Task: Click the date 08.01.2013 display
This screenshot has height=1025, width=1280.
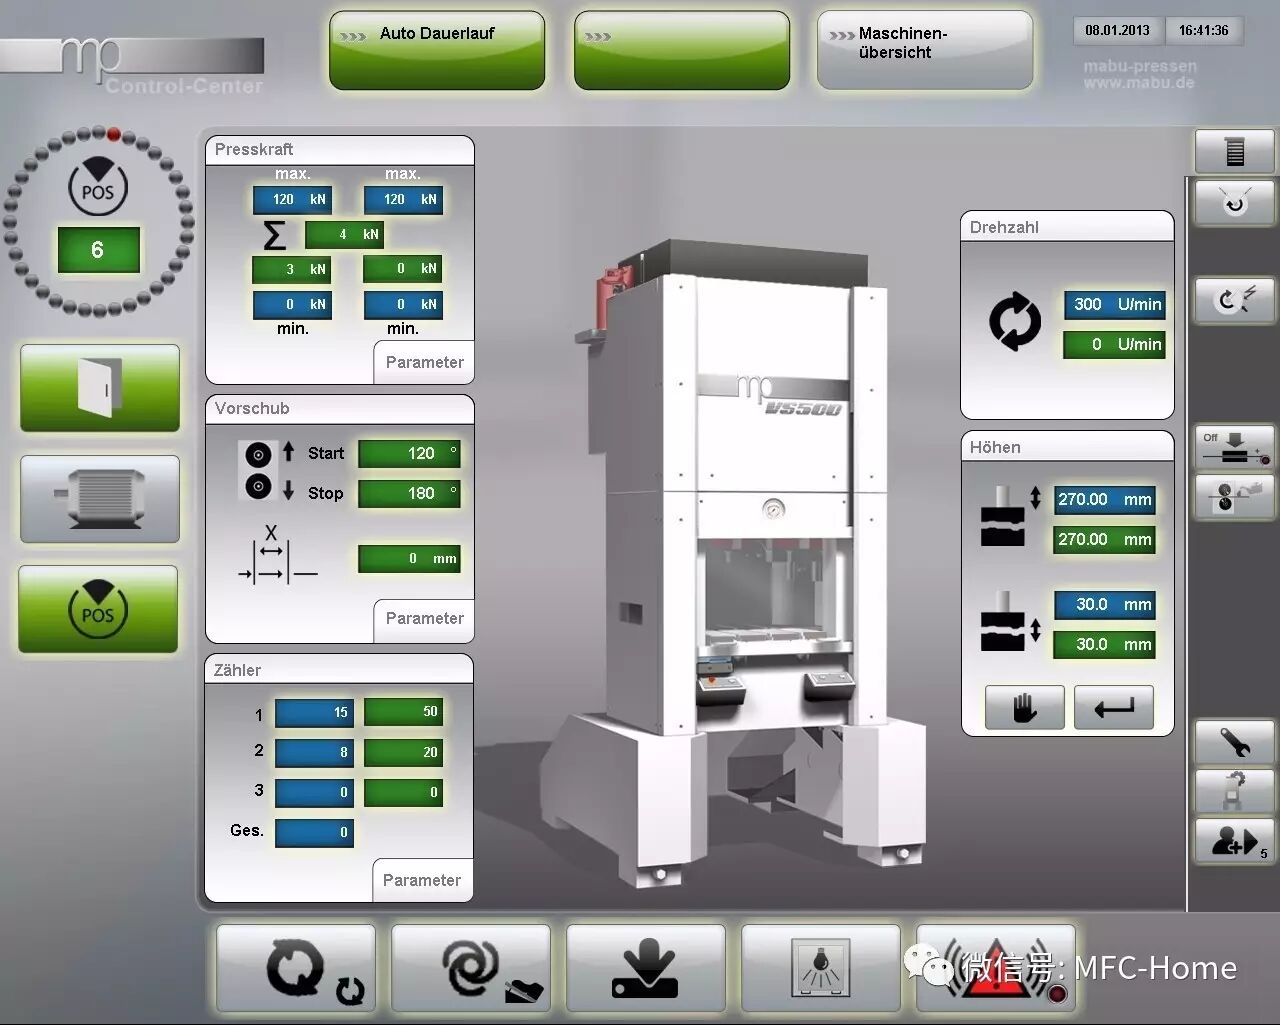Action: point(1117,30)
